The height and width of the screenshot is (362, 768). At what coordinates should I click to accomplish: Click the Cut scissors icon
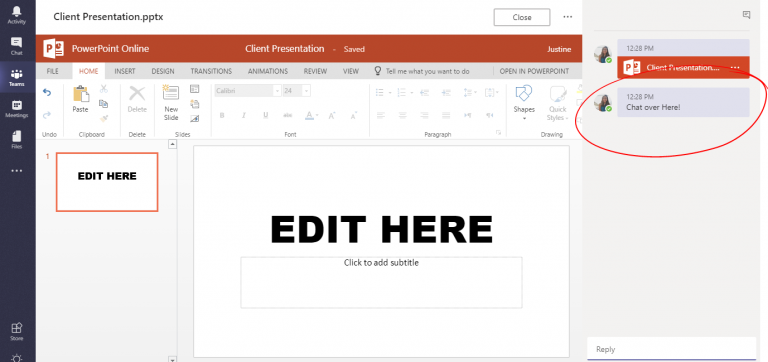tap(103, 89)
